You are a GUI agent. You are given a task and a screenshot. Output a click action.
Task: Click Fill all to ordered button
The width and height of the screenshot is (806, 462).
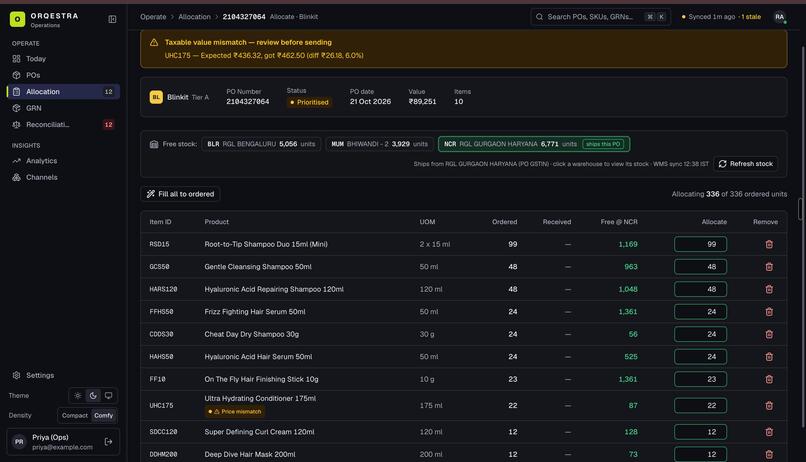point(180,194)
